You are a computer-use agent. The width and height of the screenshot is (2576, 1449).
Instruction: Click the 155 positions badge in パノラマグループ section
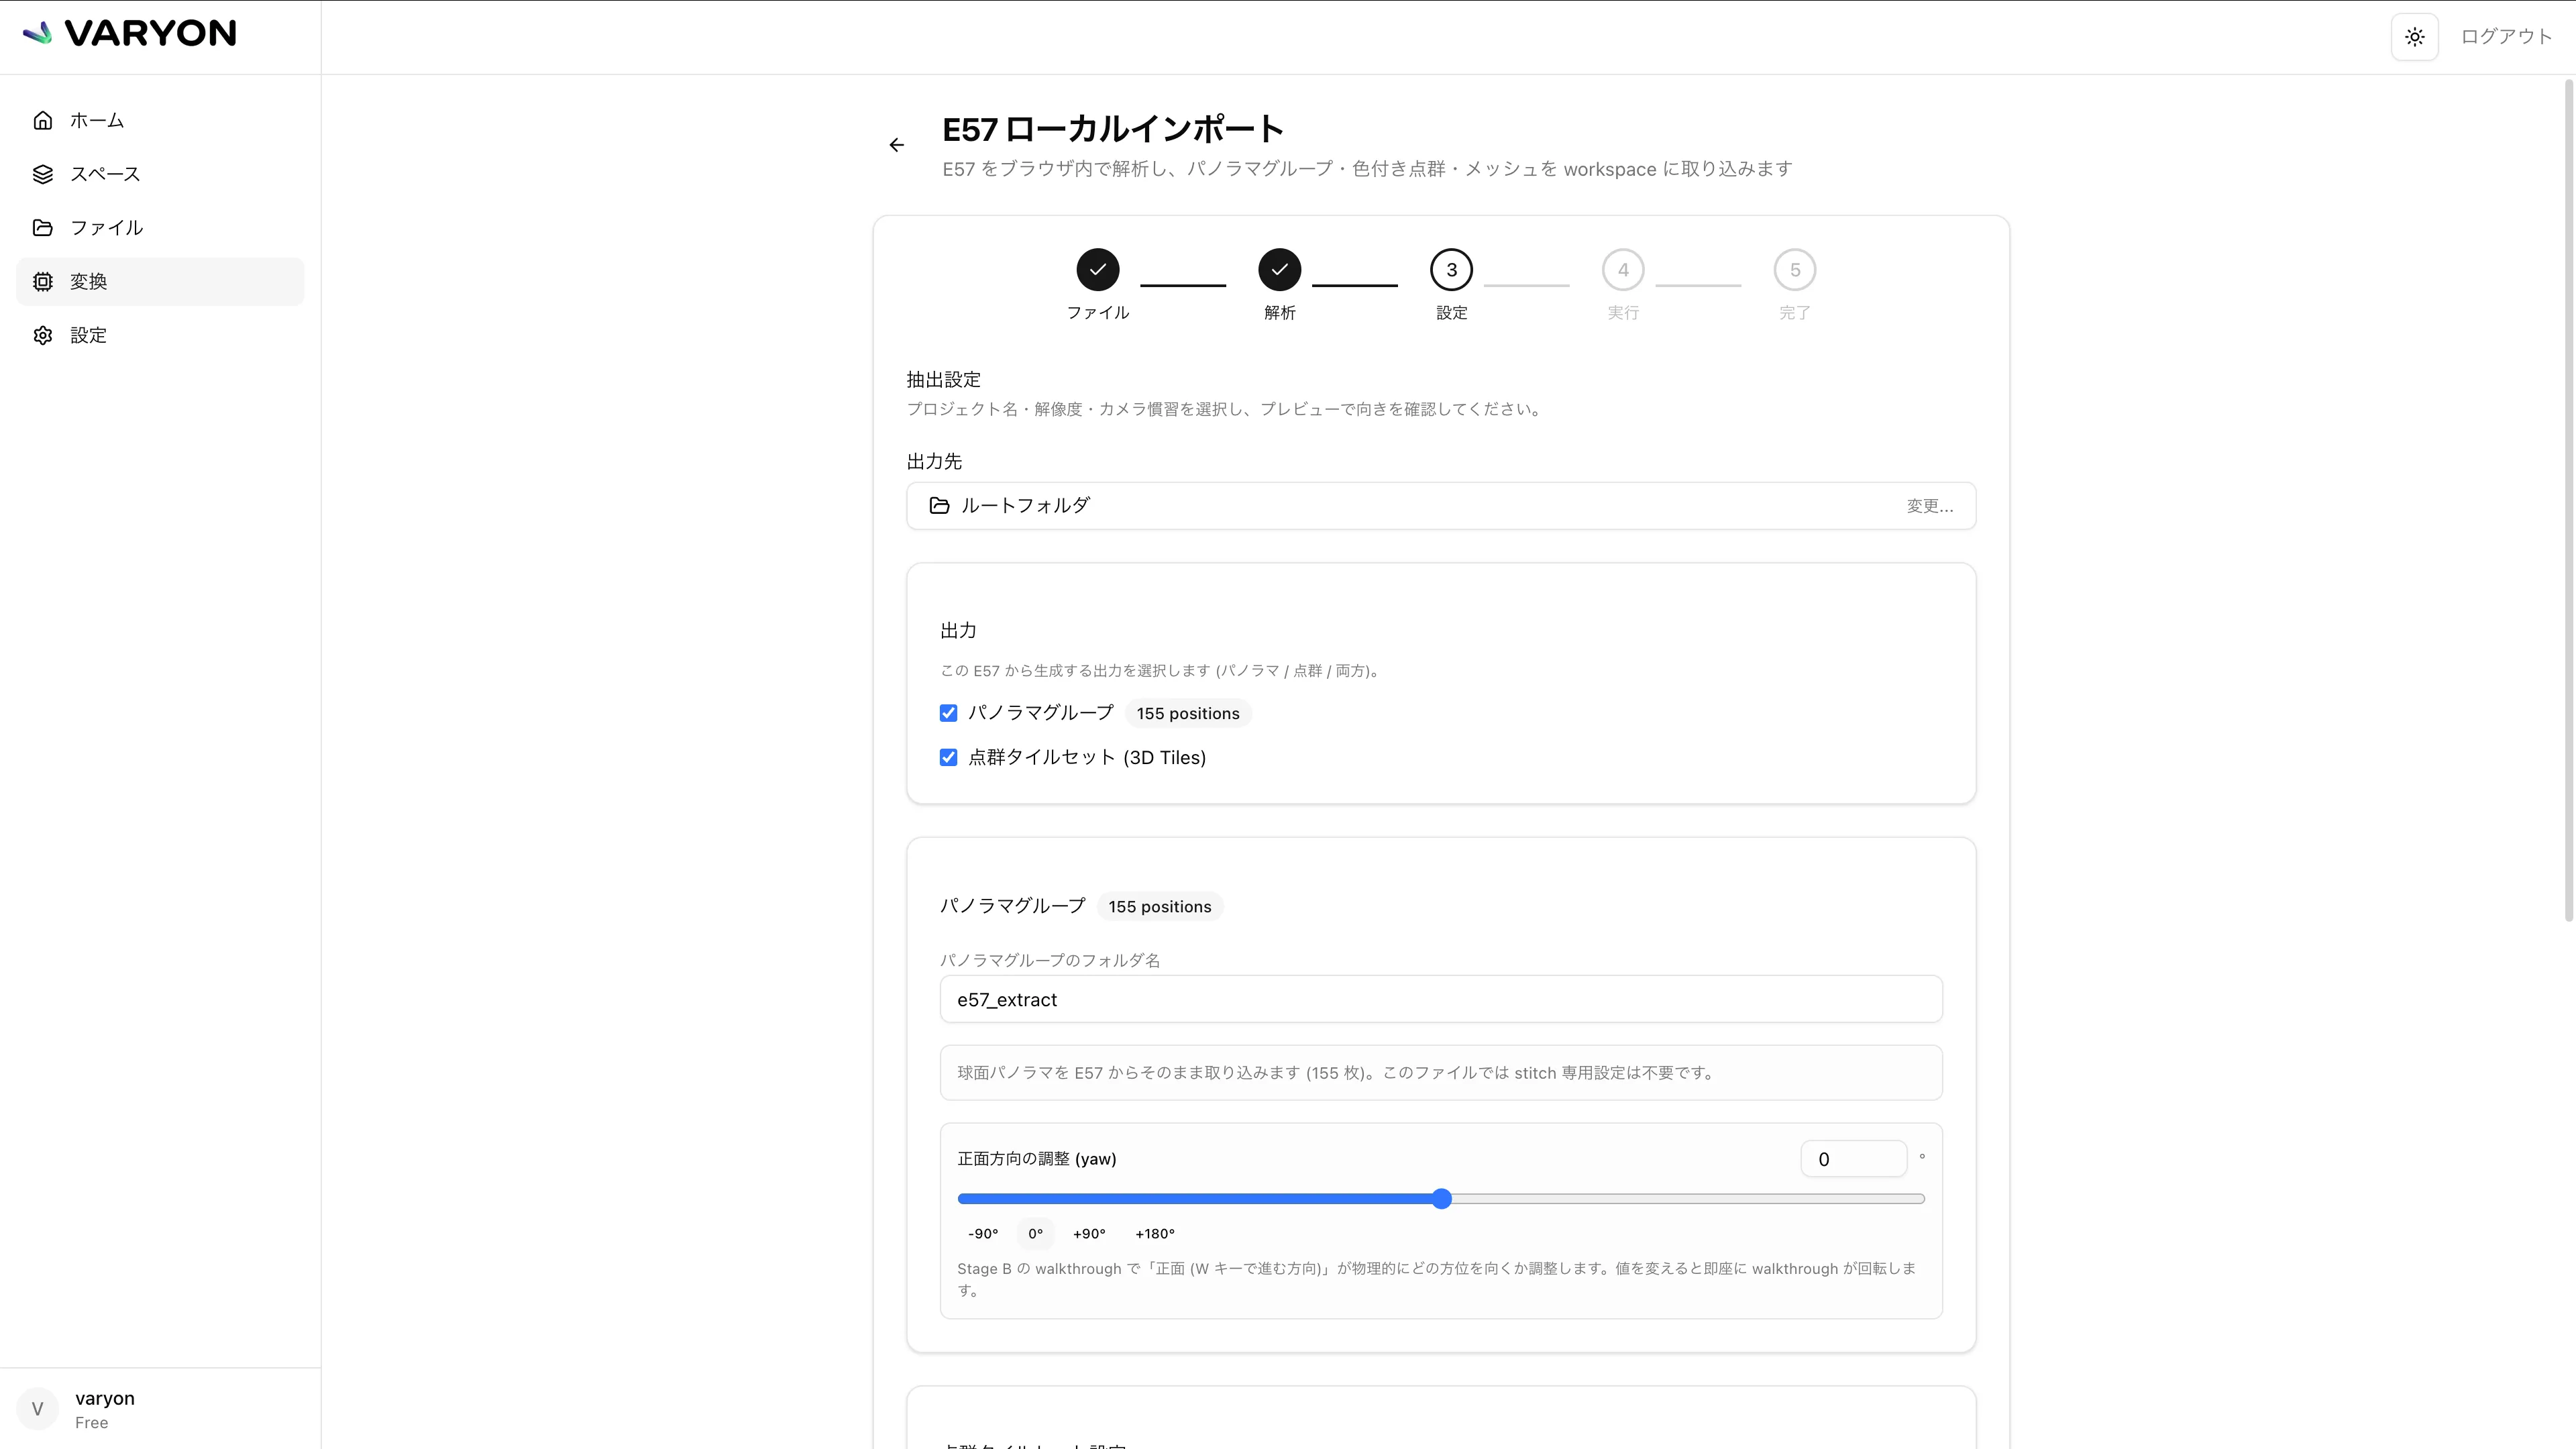pos(1159,906)
